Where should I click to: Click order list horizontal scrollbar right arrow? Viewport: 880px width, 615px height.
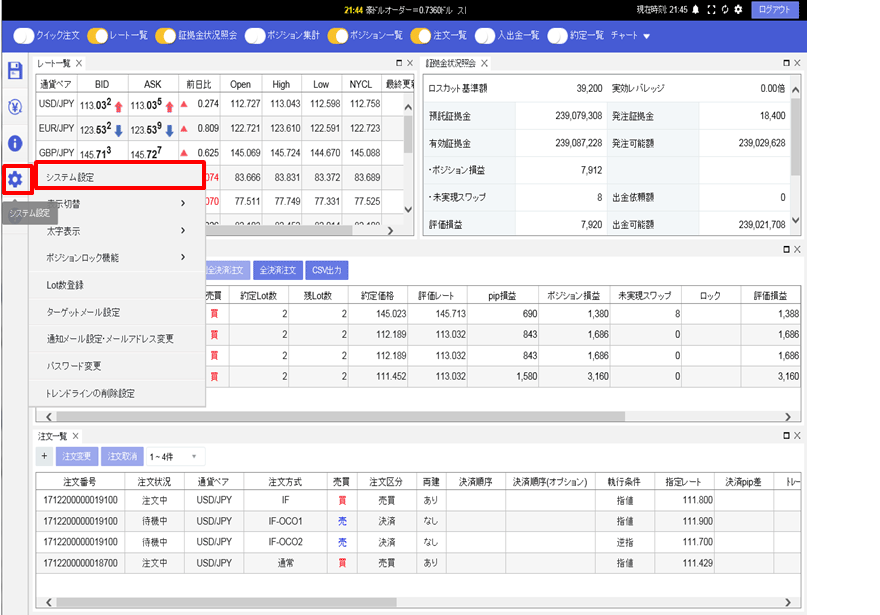[x=788, y=603]
